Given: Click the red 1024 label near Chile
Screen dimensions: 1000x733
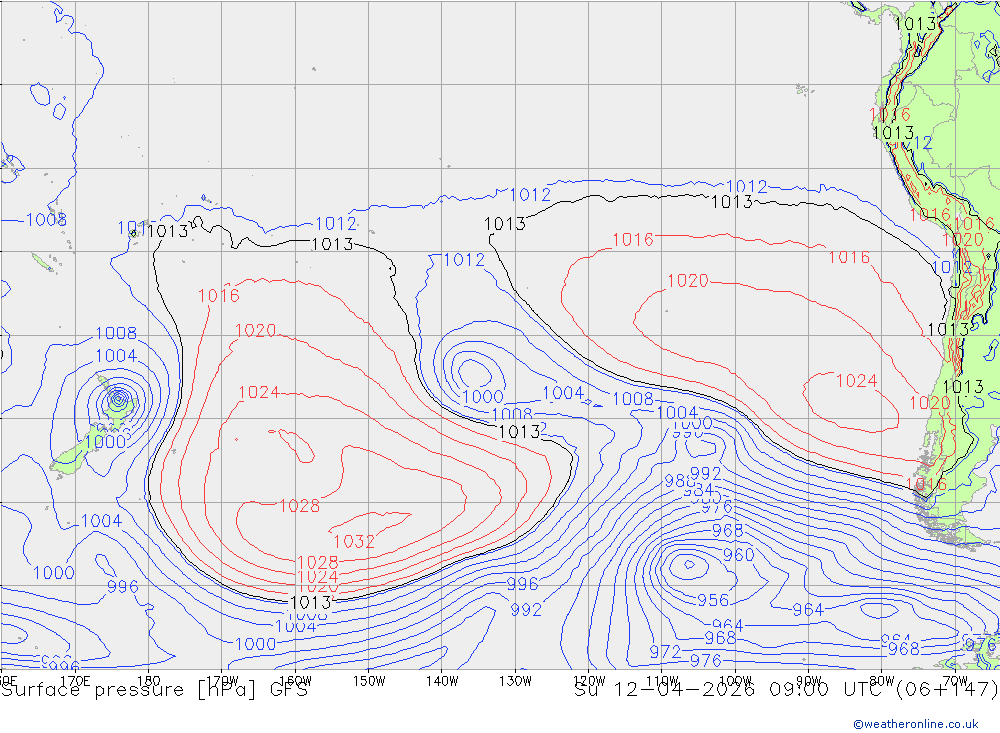Looking at the screenshot, I should (x=856, y=381).
